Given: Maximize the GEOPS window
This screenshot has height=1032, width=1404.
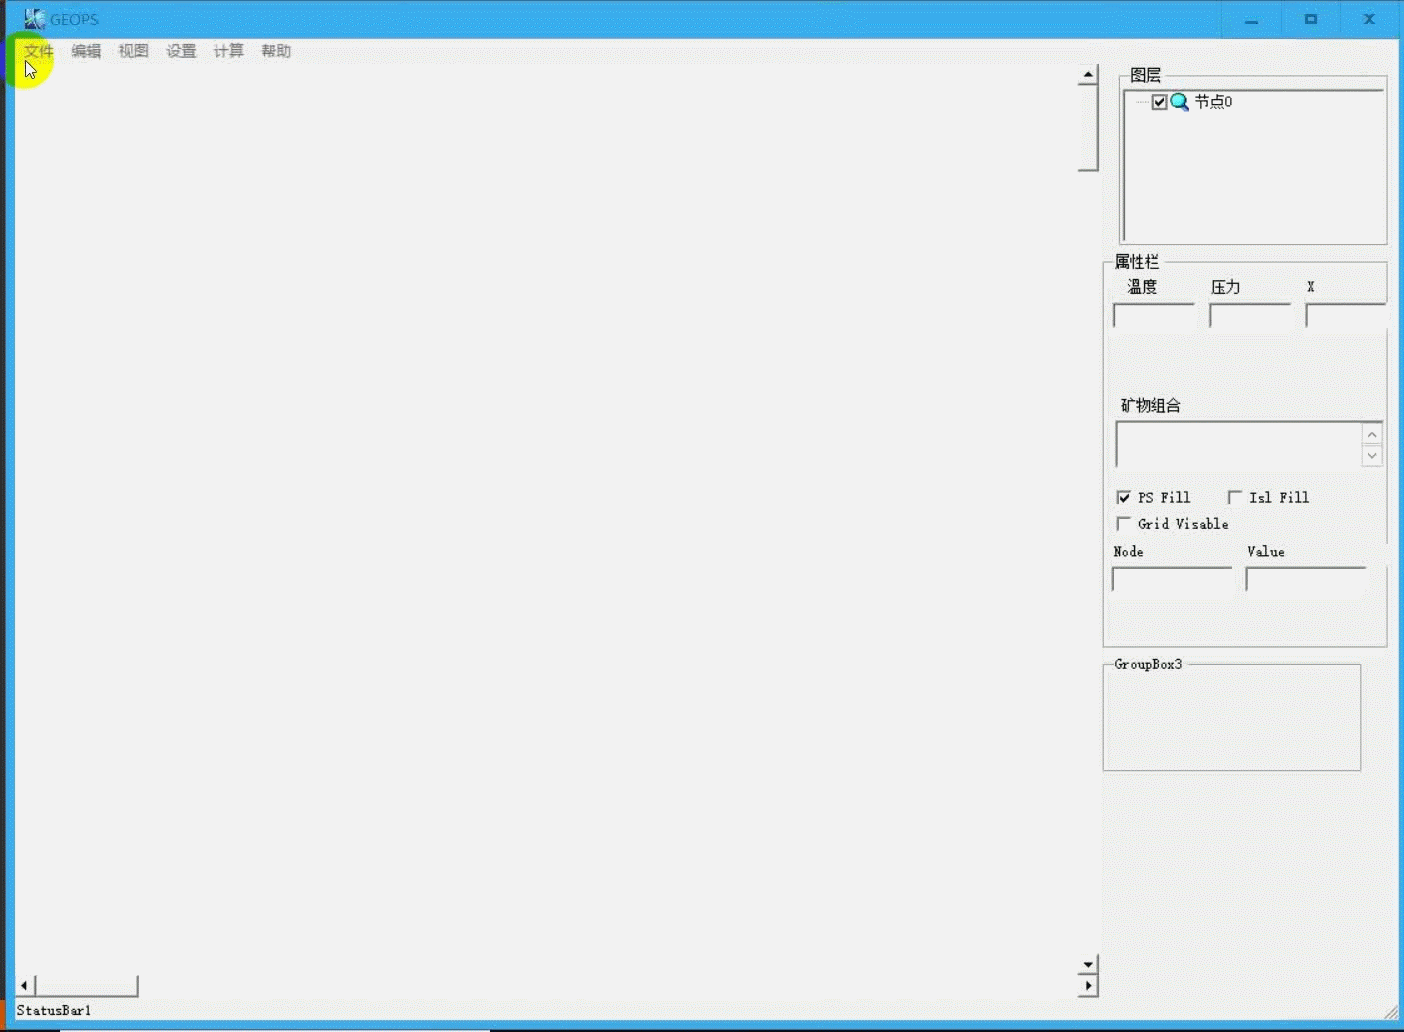Looking at the screenshot, I should (x=1310, y=19).
